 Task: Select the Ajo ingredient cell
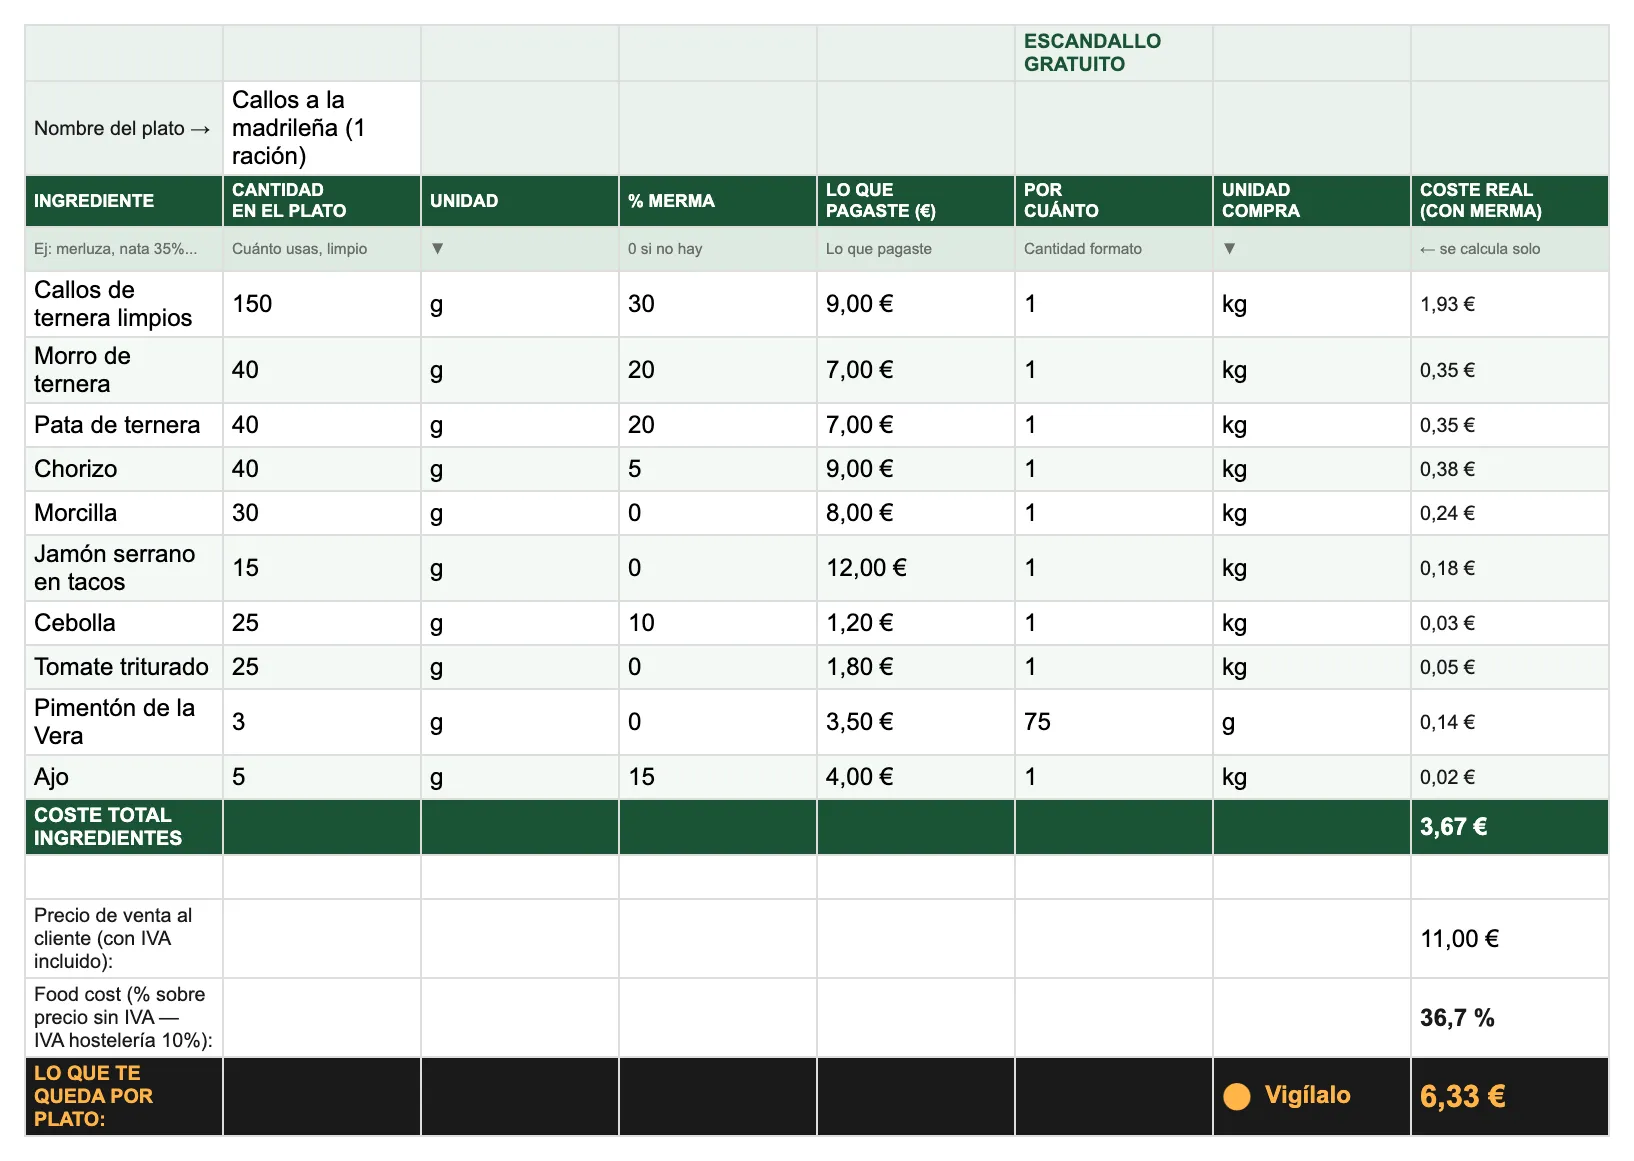(123, 777)
